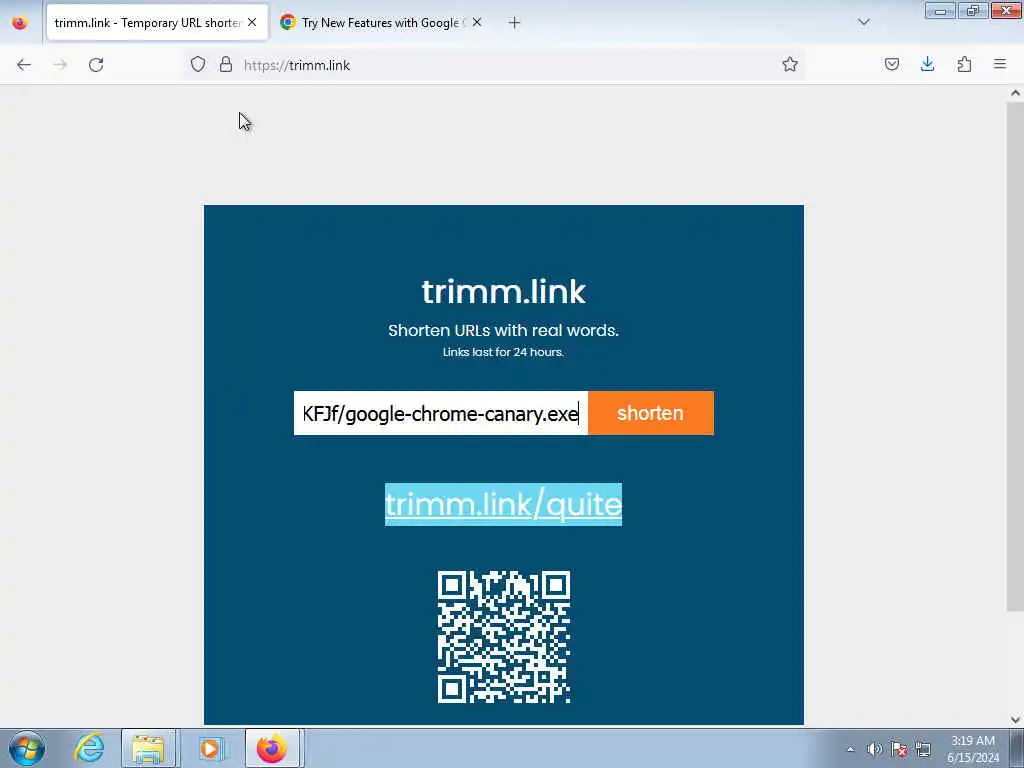The width and height of the screenshot is (1024, 768).
Task: Click the URL input containing google-chrome-canary.exe
Action: click(441, 413)
